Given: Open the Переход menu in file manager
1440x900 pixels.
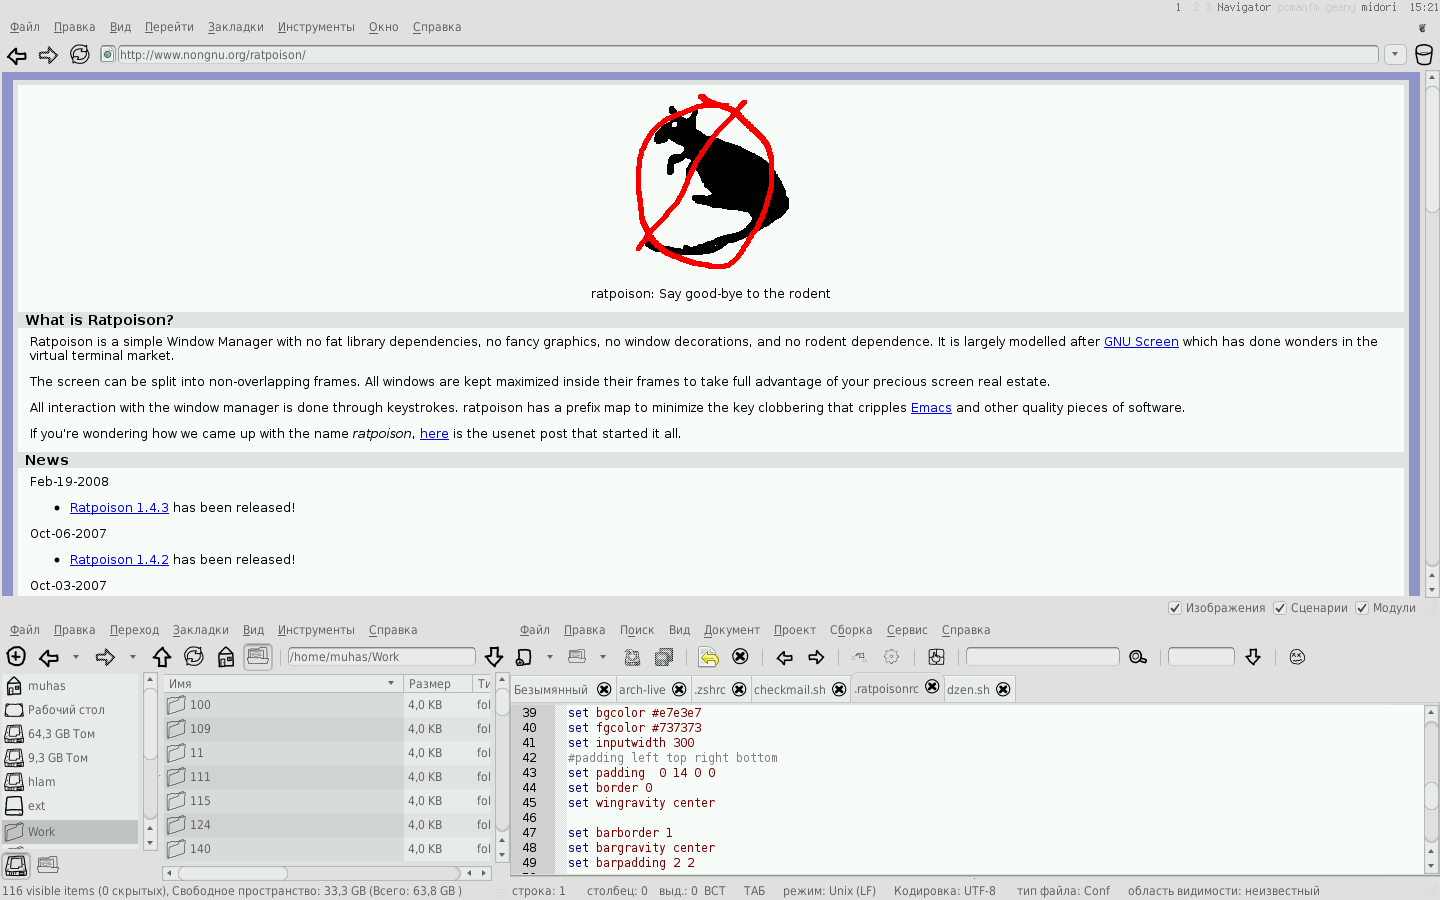Looking at the screenshot, I should (x=134, y=630).
